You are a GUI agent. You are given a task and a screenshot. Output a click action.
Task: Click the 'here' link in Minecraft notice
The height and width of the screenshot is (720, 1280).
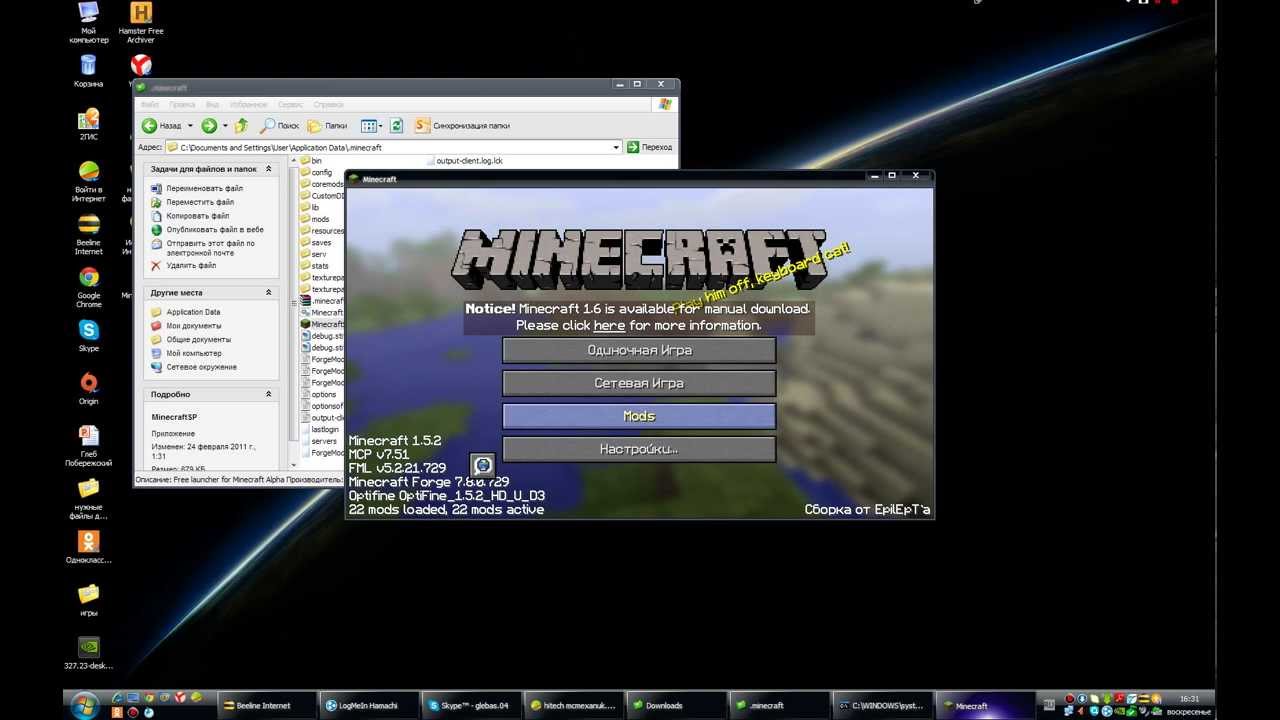[609, 325]
